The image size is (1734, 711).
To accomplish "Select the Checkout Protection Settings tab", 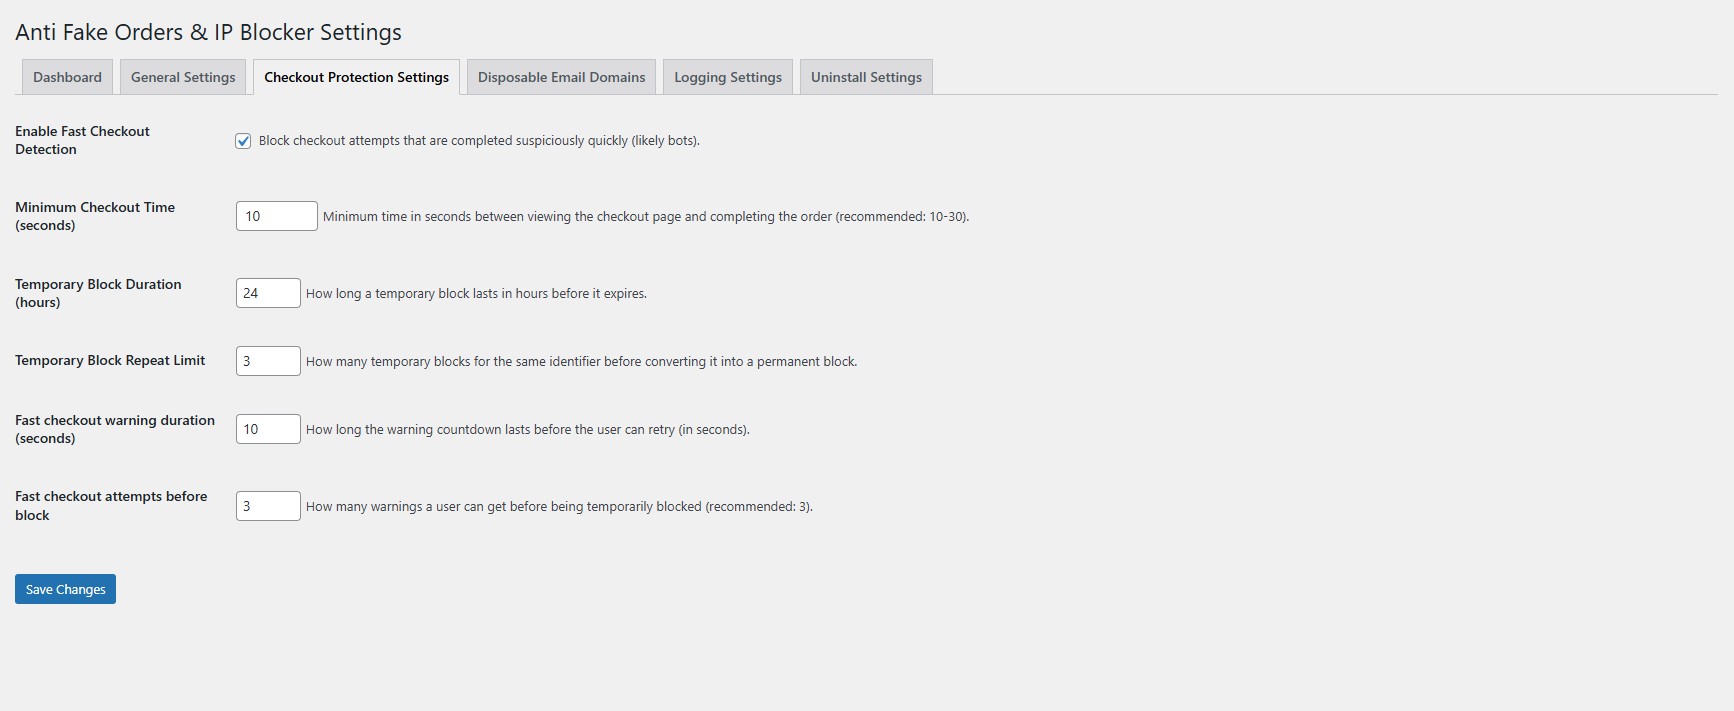I will coord(356,77).
